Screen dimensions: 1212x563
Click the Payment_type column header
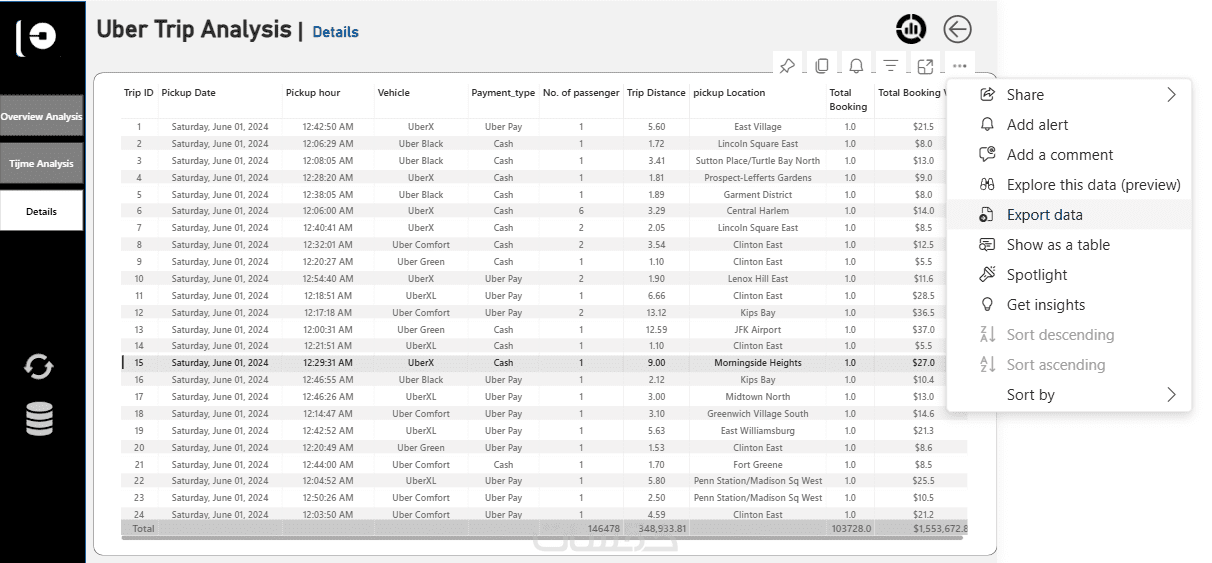click(x=503, y=93)
